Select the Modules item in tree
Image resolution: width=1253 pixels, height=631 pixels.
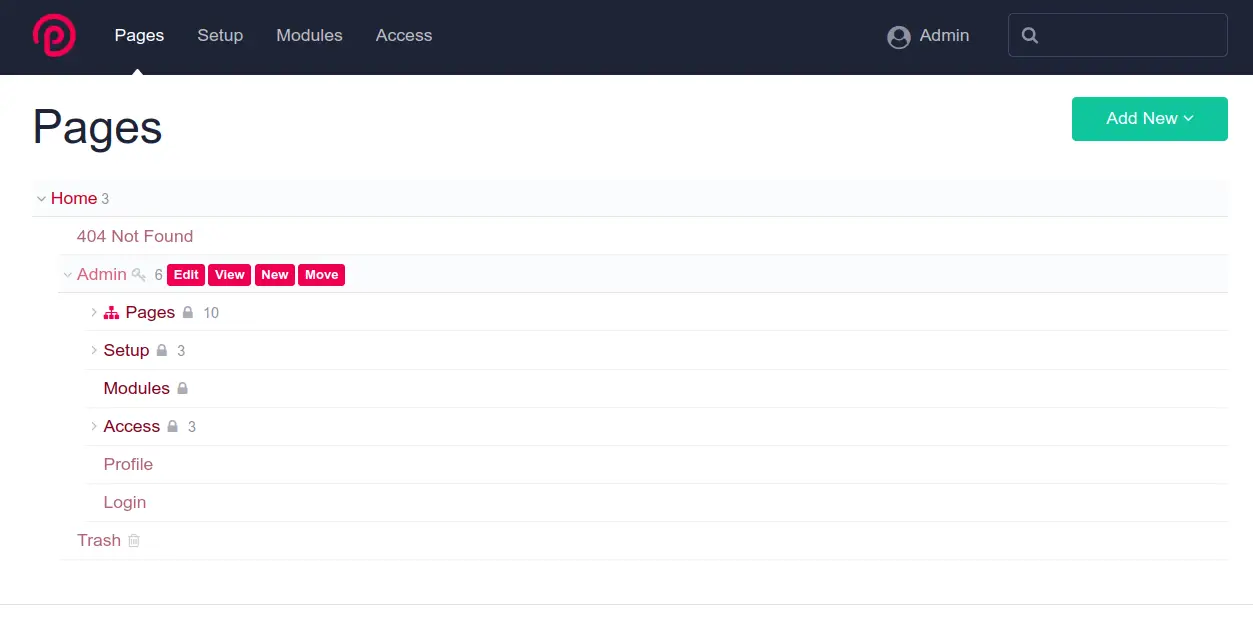[137, 388]
